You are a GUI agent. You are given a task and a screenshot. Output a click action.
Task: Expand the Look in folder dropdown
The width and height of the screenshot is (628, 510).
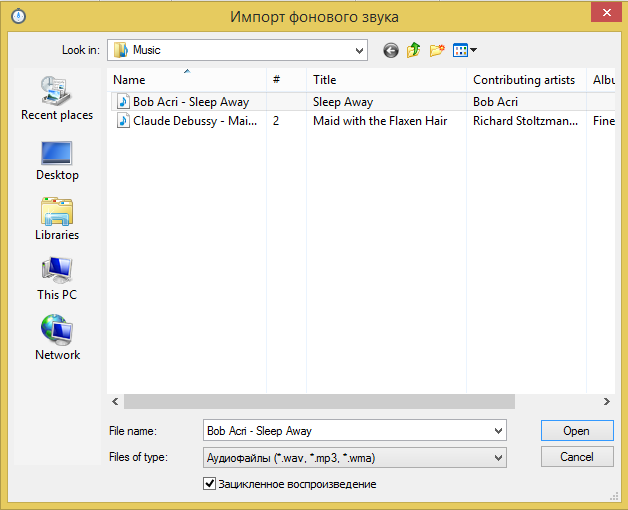point(359,50)
